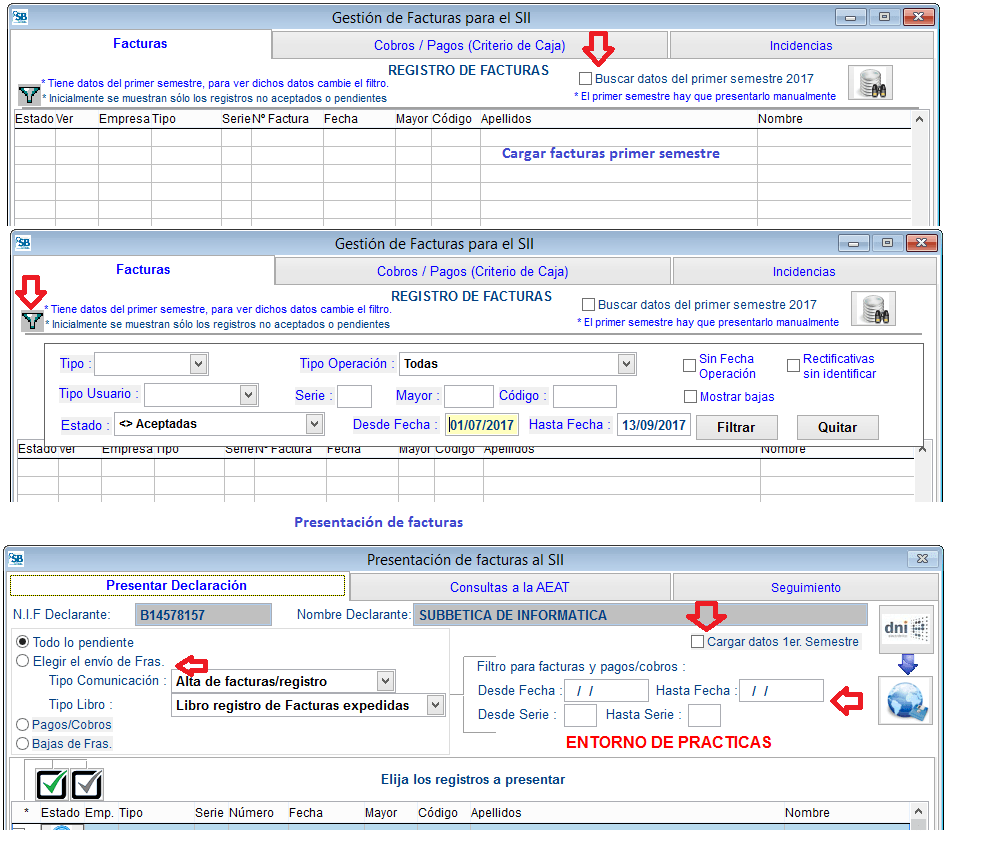Open the Seguimiento tab
This screenshot has height=866, width=984.
point(805,587)
